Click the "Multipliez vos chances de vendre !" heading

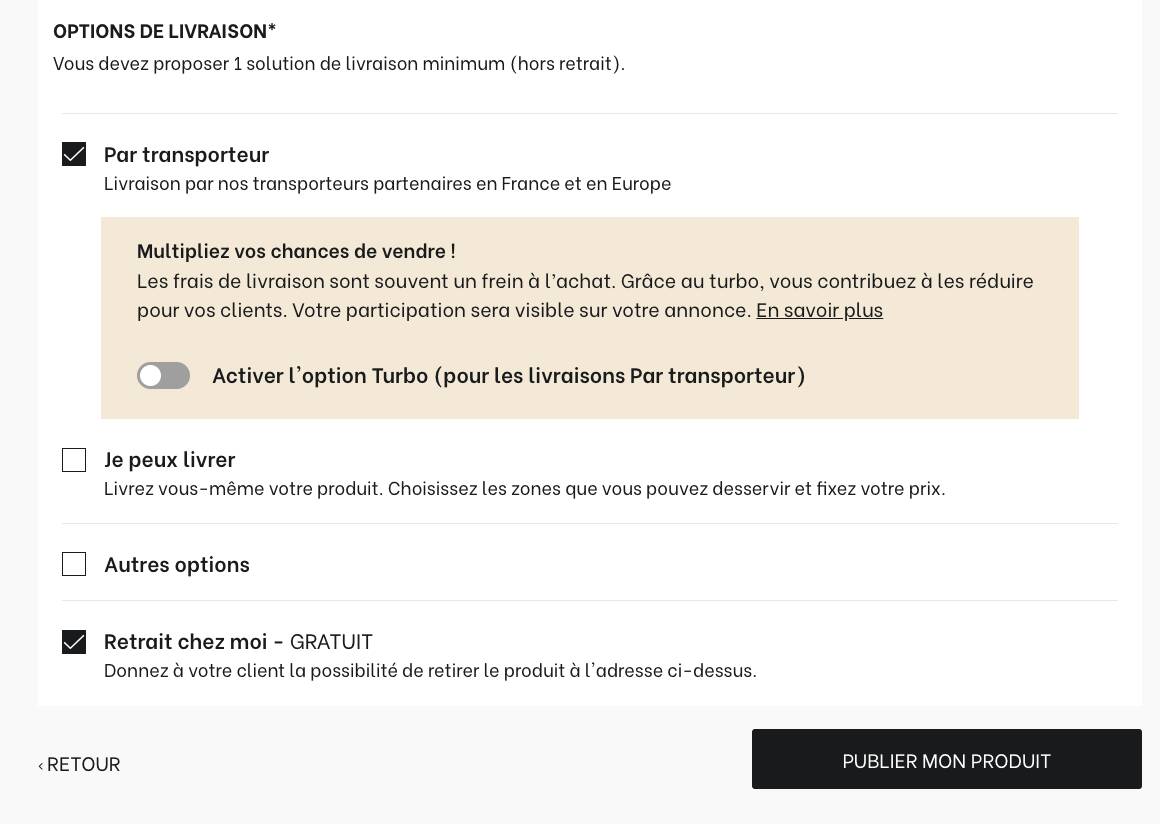tap(296, 250)
